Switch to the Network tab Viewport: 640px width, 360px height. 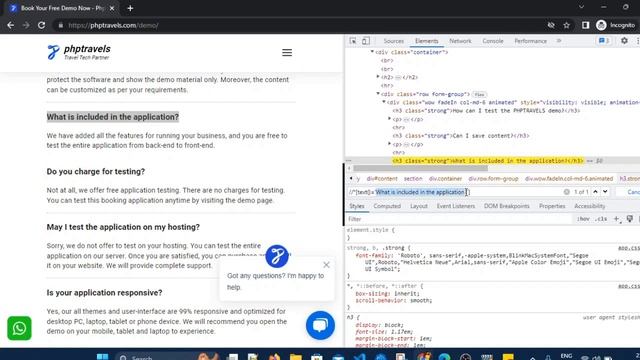click(x=460, y=41)
